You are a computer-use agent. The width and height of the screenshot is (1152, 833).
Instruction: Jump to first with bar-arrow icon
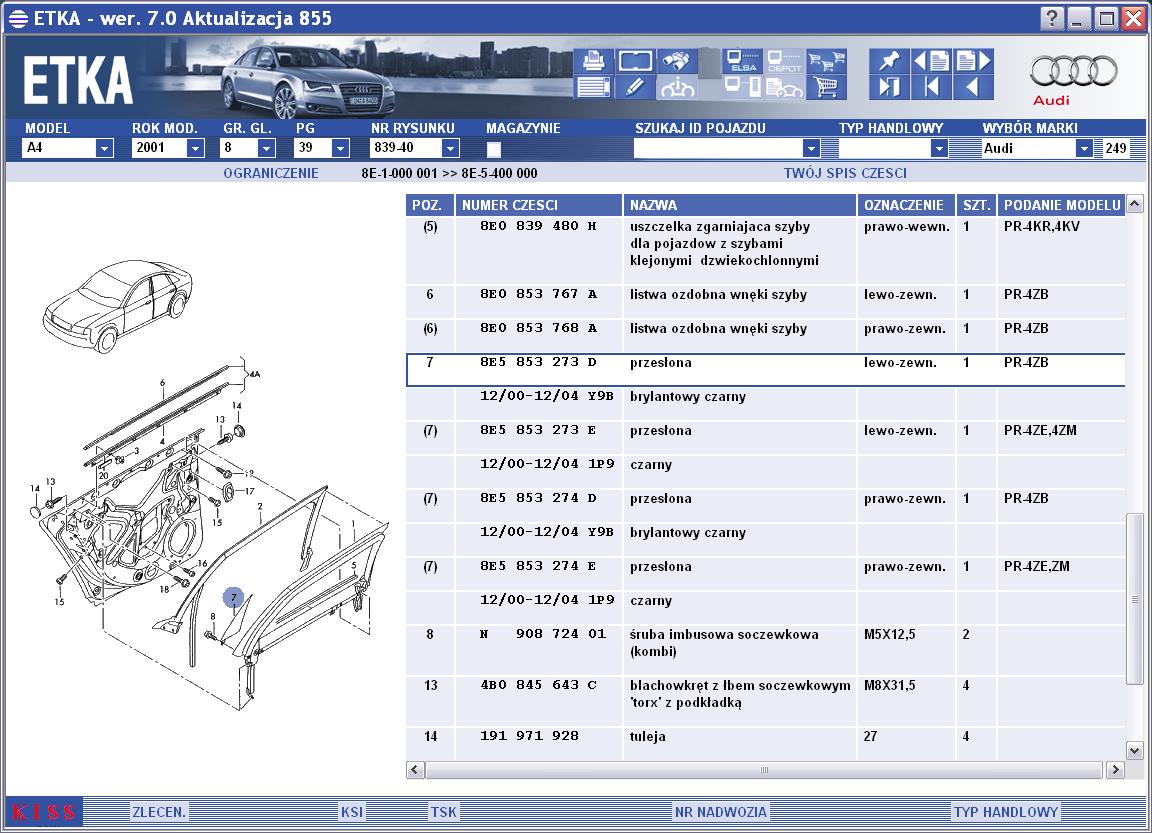tap(931, 87)
